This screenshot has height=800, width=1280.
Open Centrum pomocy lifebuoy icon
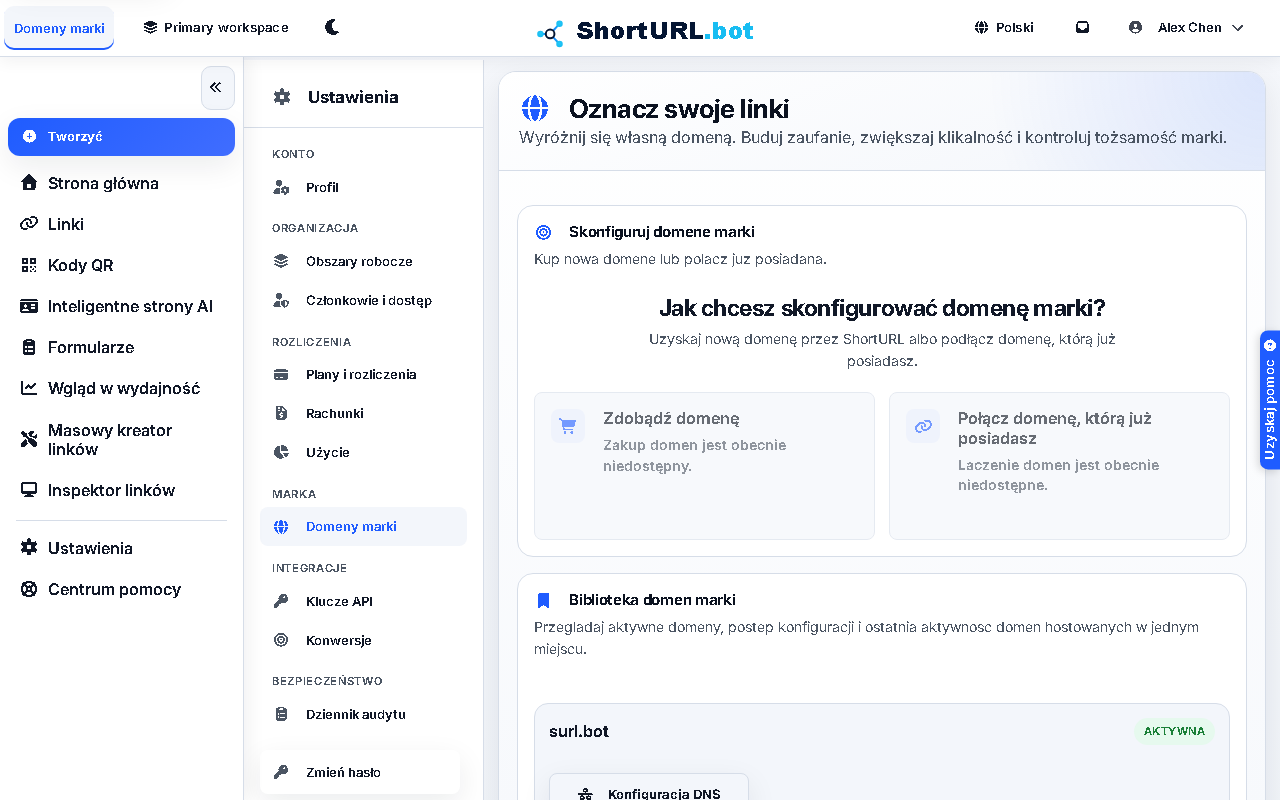pyautogui.click(x=29, y=589)
